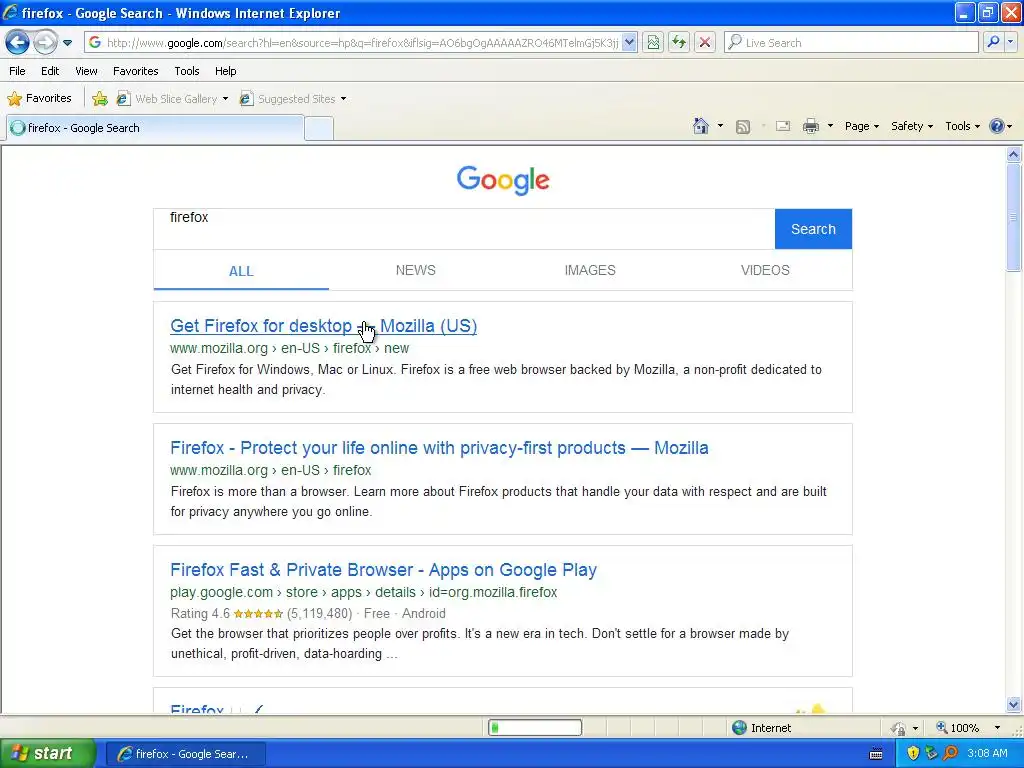The height and width of the screenshot is (768, 1024).
Task: Click the Live Search input box
Action: [852, 43]
